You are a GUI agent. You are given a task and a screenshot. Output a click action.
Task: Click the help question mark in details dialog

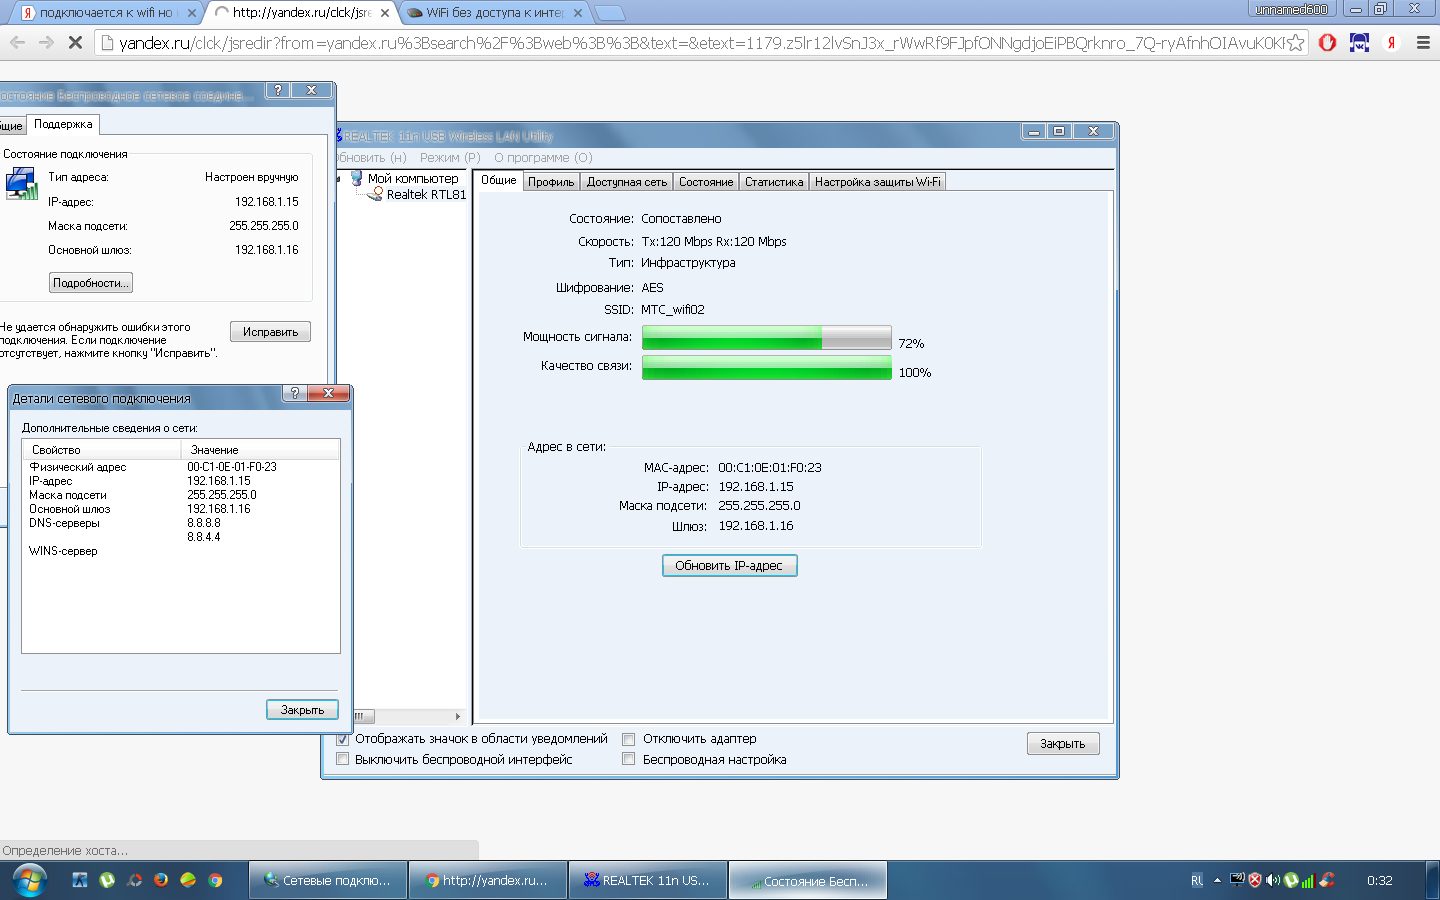[295, 393]
